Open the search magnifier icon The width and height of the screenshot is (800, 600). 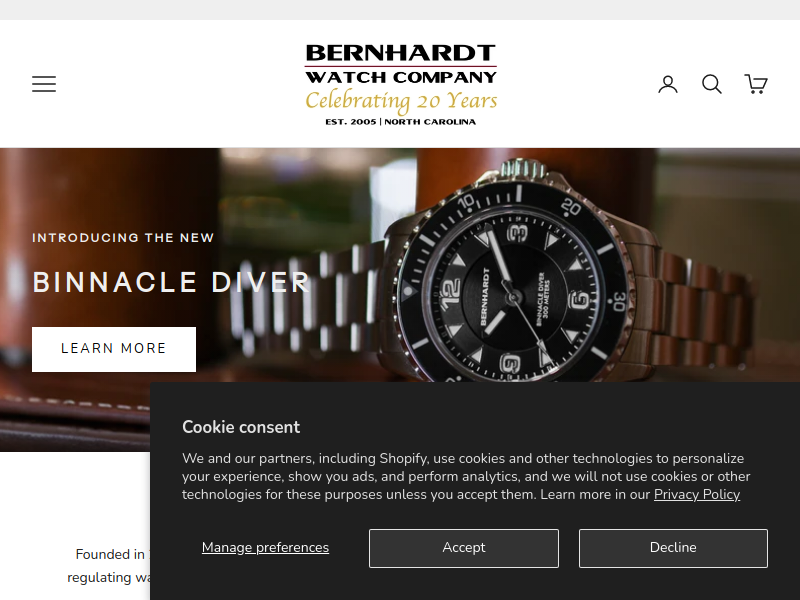[x=711, y=84]
